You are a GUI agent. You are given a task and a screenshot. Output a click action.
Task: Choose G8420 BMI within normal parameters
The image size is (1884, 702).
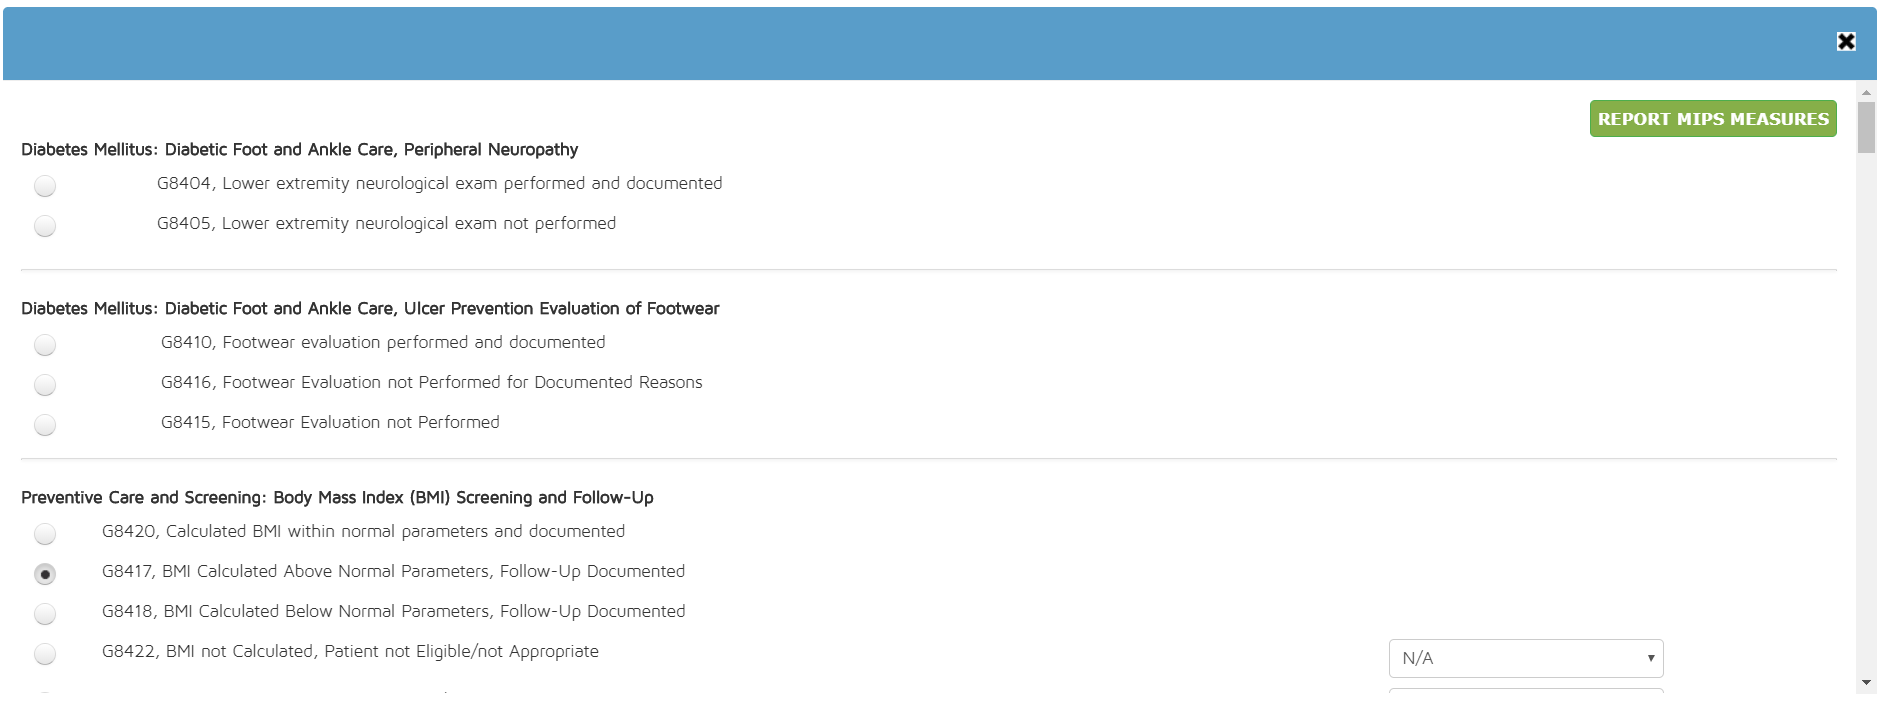[x=45, y=534]
